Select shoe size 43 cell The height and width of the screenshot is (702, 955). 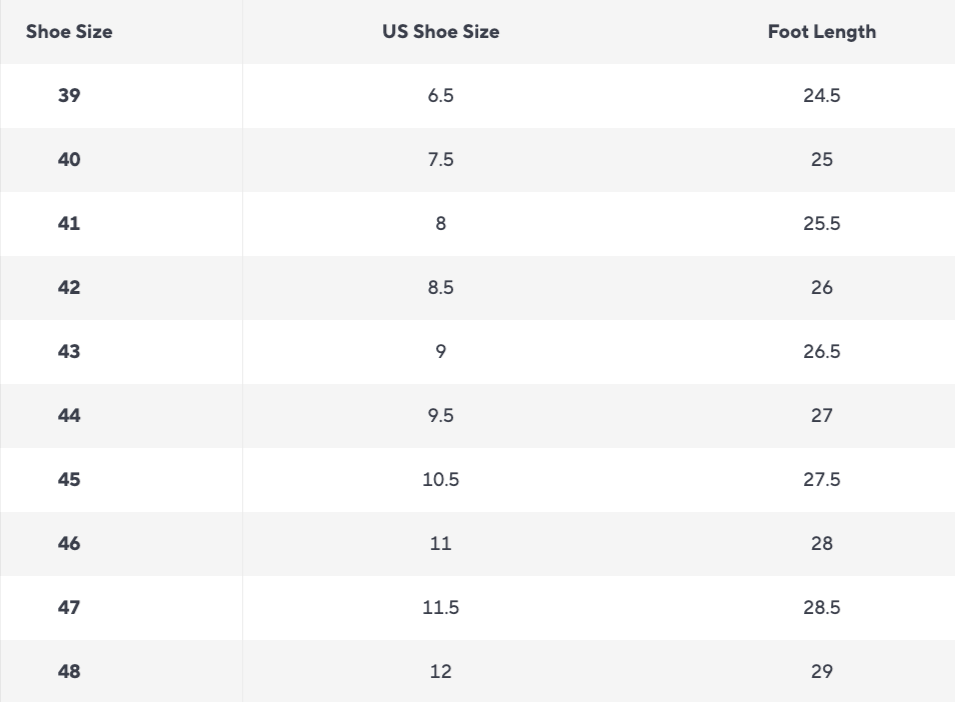[69, 352]
